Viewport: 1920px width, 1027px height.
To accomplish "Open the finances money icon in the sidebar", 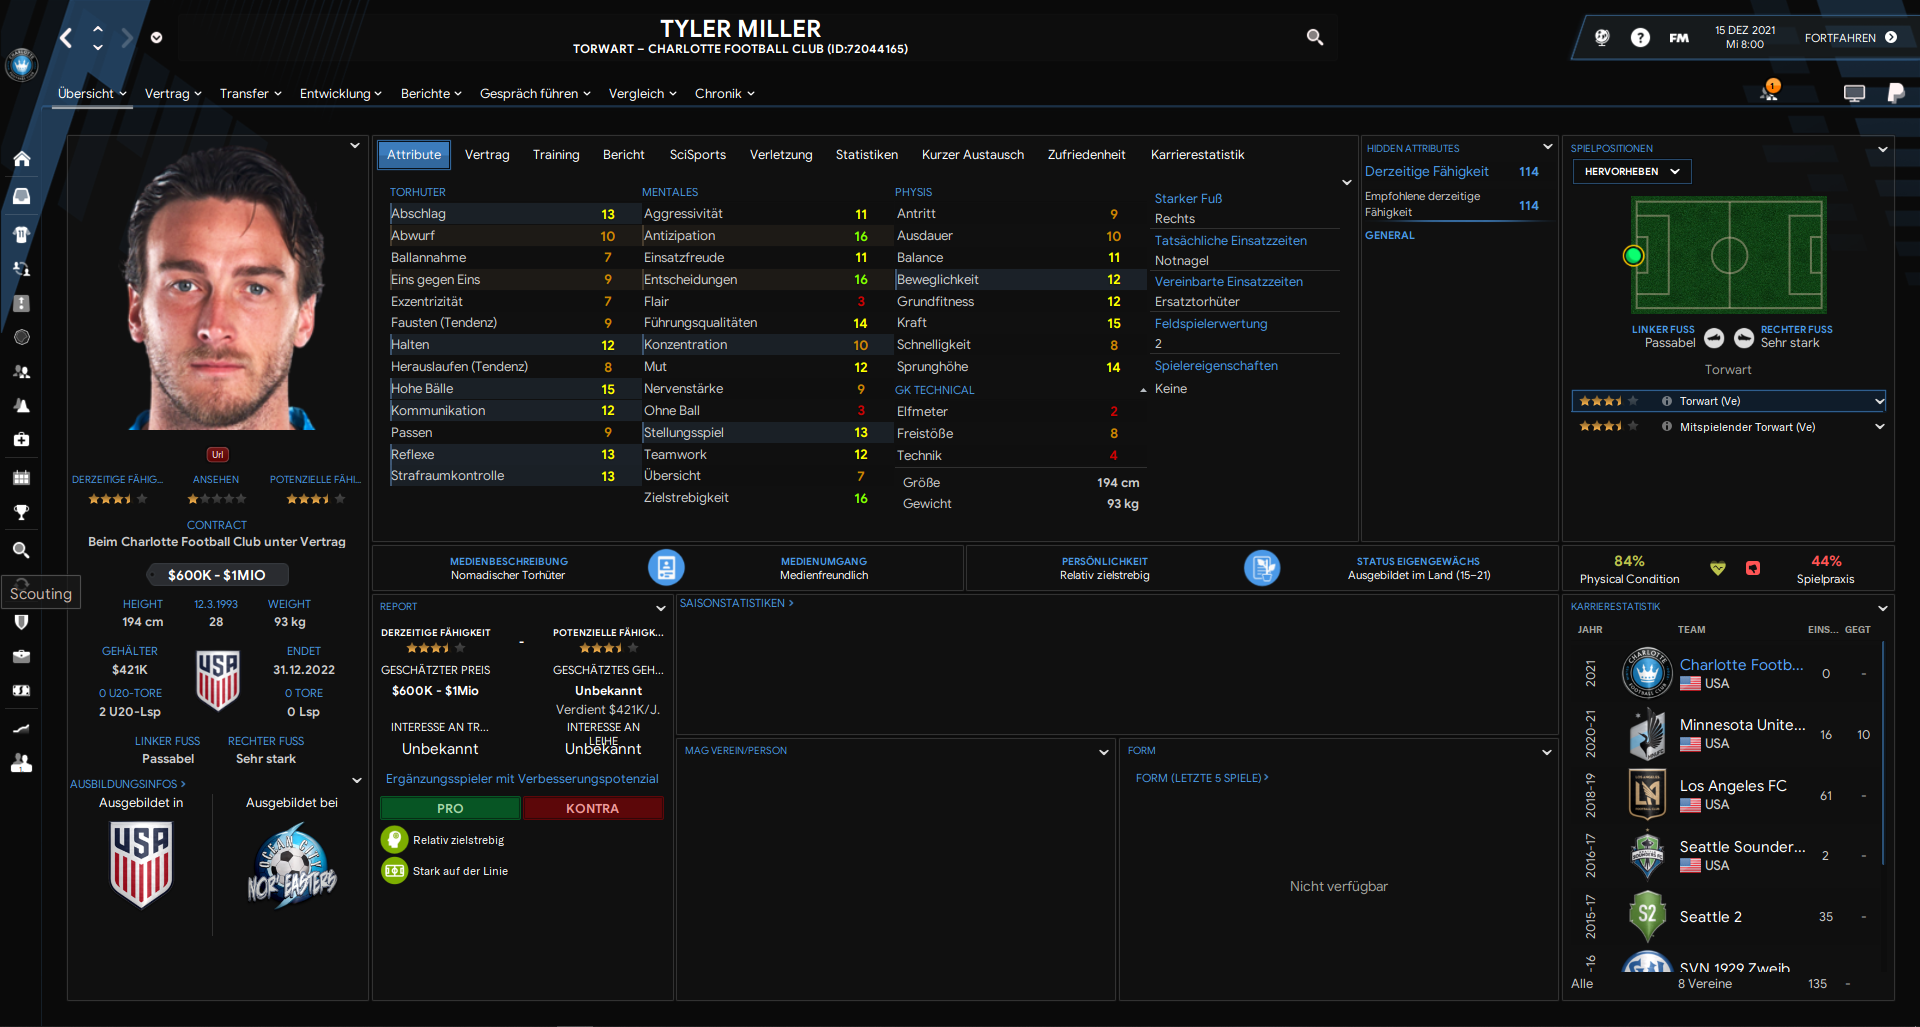I will click(21, 690).
